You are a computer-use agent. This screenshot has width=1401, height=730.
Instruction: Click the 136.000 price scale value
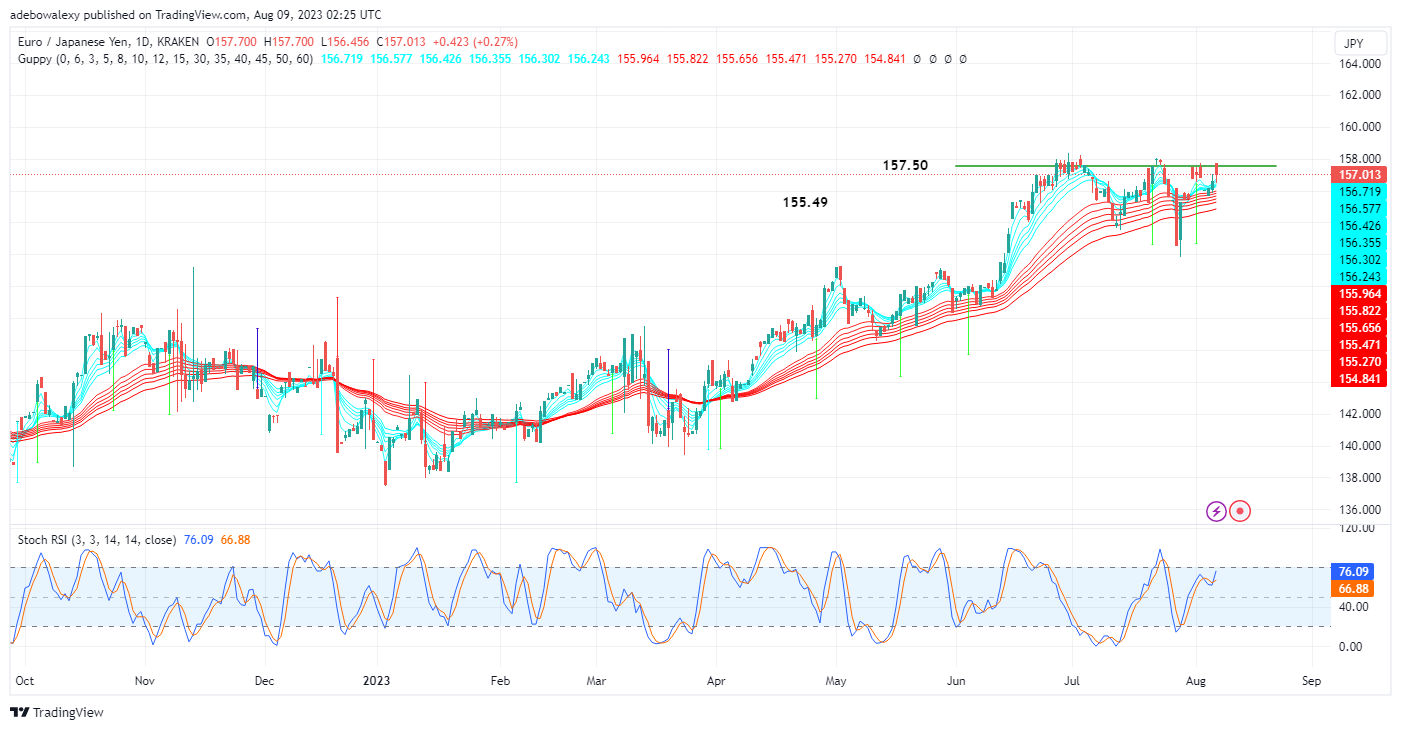(x=1360, y=510)
